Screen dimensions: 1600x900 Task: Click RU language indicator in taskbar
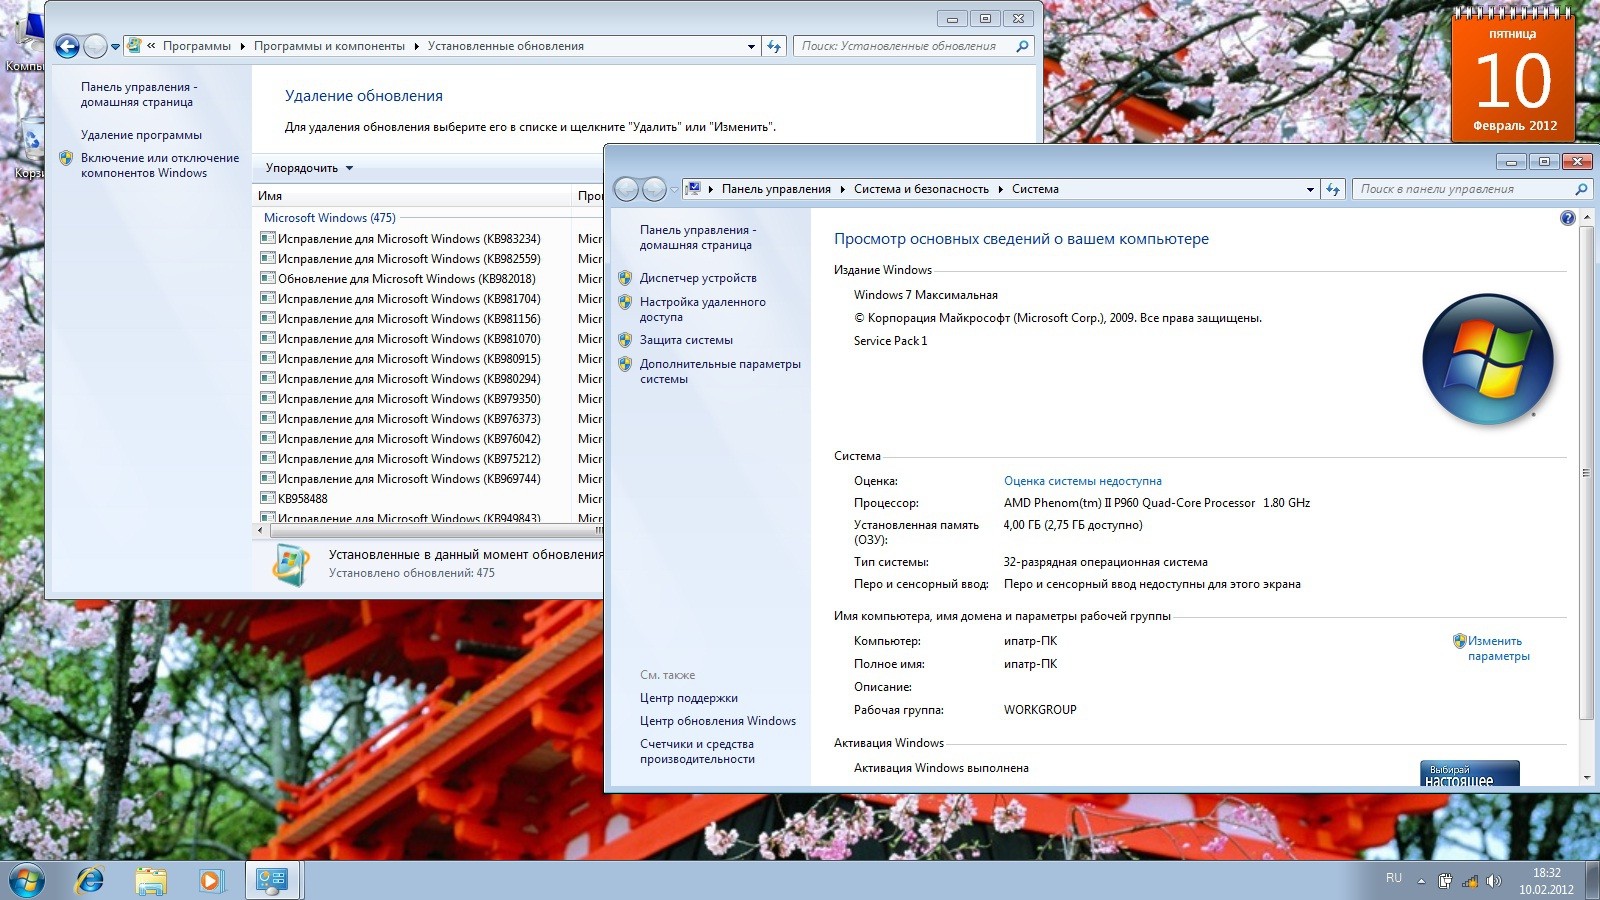click(1394, 877)
